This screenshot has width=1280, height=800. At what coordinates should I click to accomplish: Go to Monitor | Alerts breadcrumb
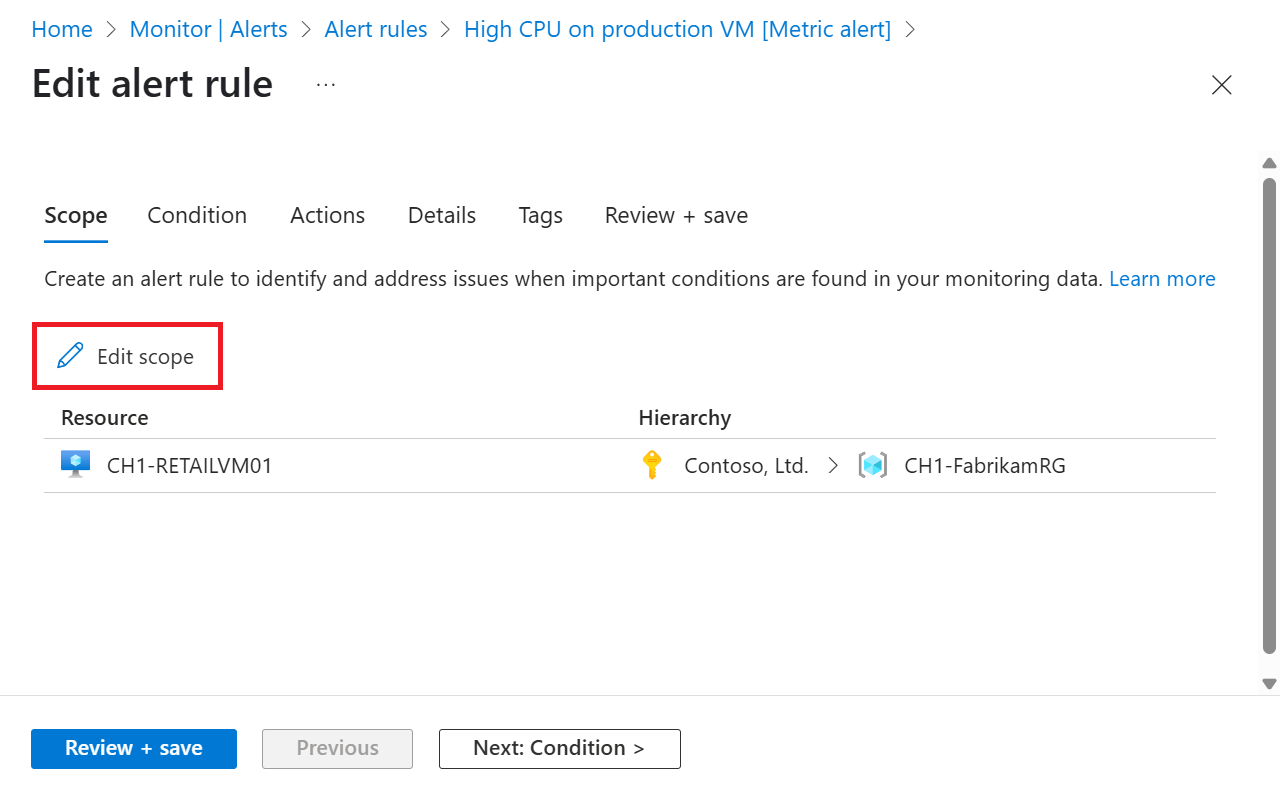click(208, 30)
